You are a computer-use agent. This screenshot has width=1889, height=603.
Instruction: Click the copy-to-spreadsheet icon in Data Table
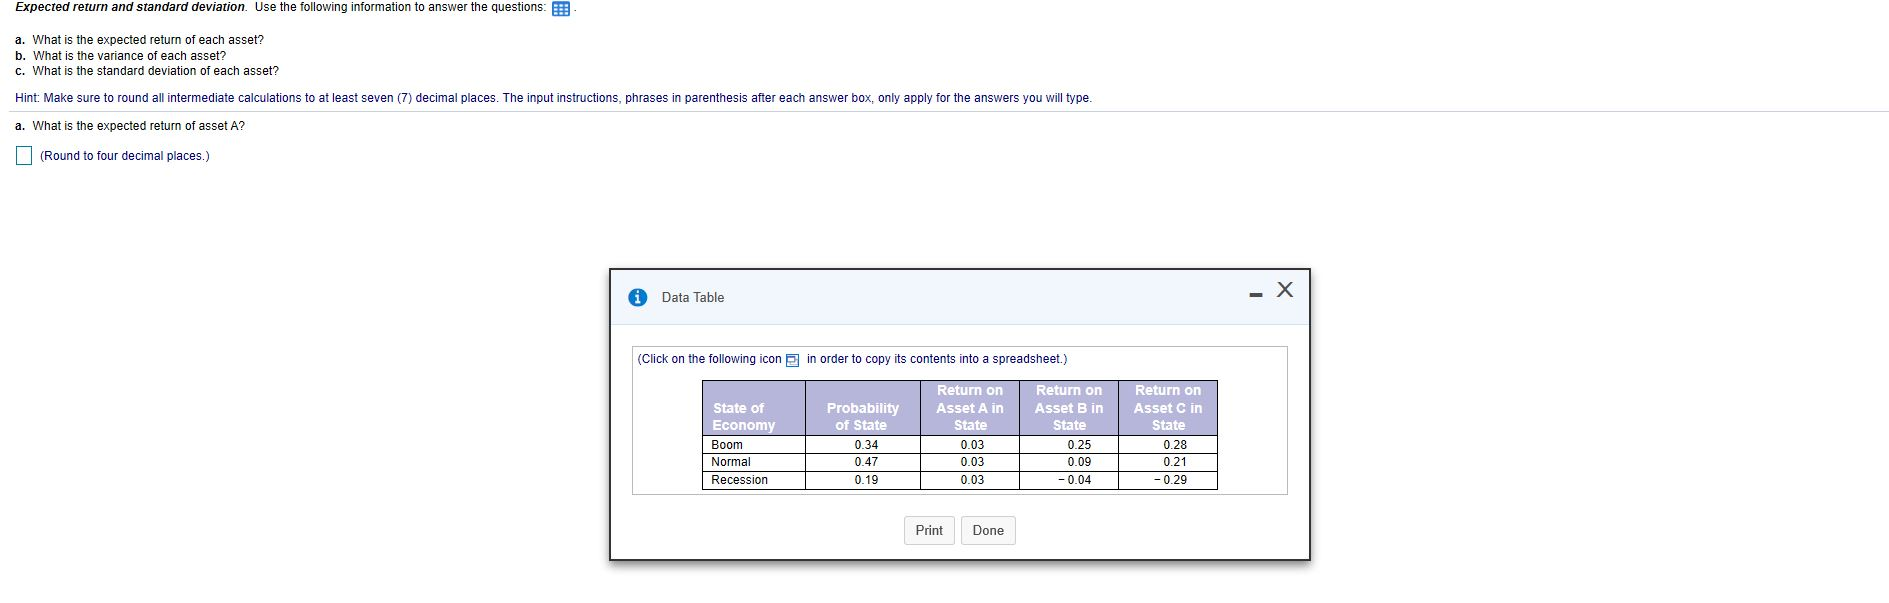(793, 360)
